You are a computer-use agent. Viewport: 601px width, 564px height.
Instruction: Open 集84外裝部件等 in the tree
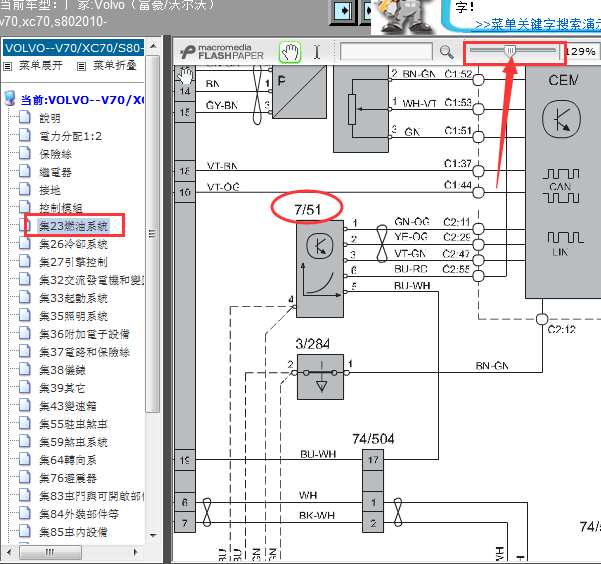(x=79, y=515)
